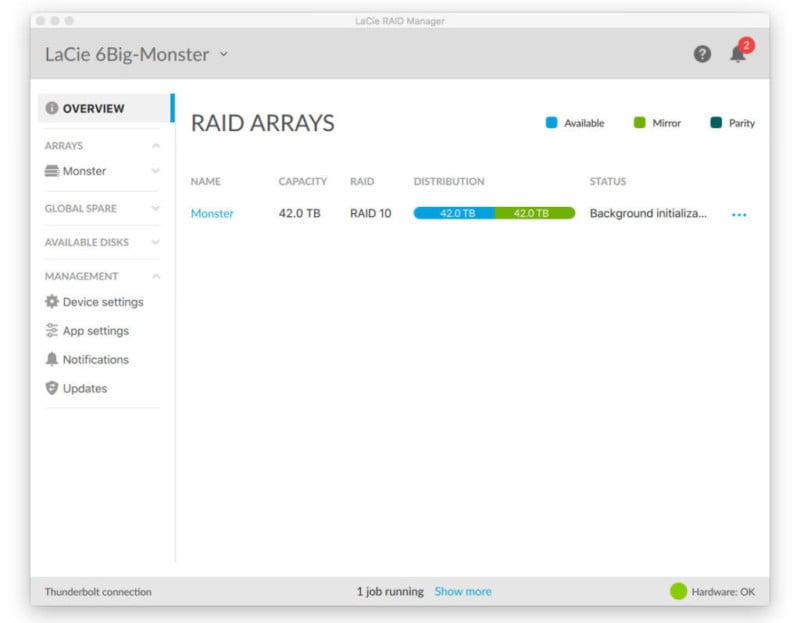Viewport: 800px width, 623px height.
Task: Click the GLOBAL SPARE section label
Action: [81, 208]
